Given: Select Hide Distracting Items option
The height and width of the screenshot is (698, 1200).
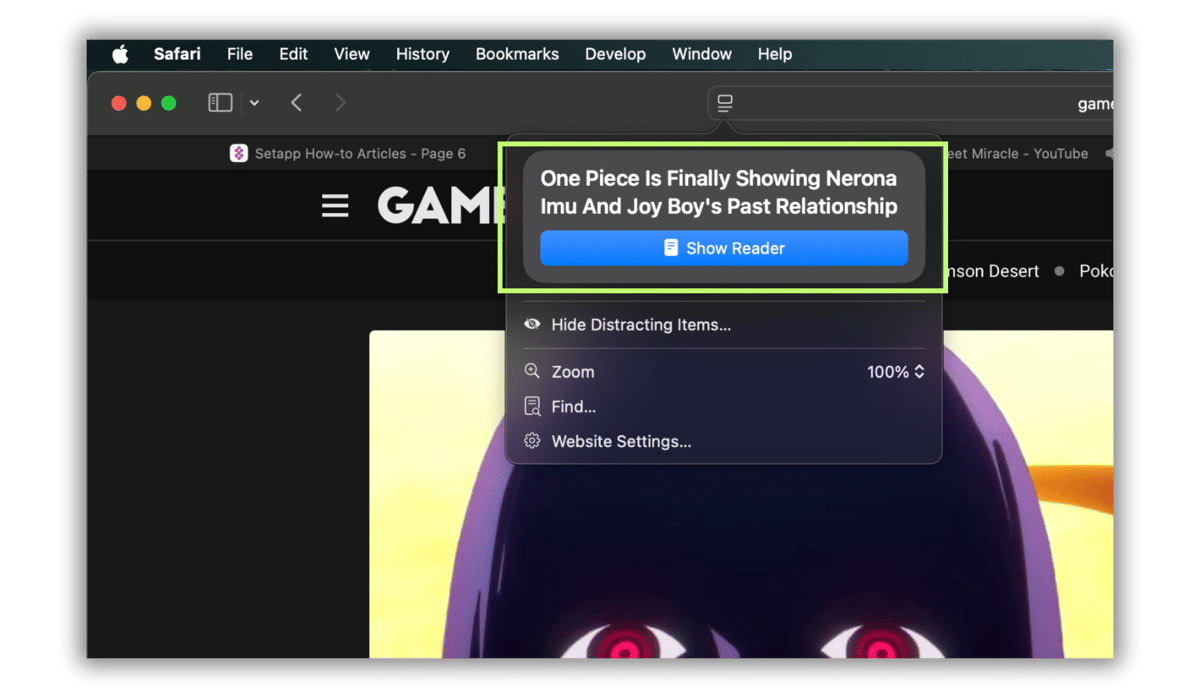Looking at the screenshot, I should coord(640,325).
